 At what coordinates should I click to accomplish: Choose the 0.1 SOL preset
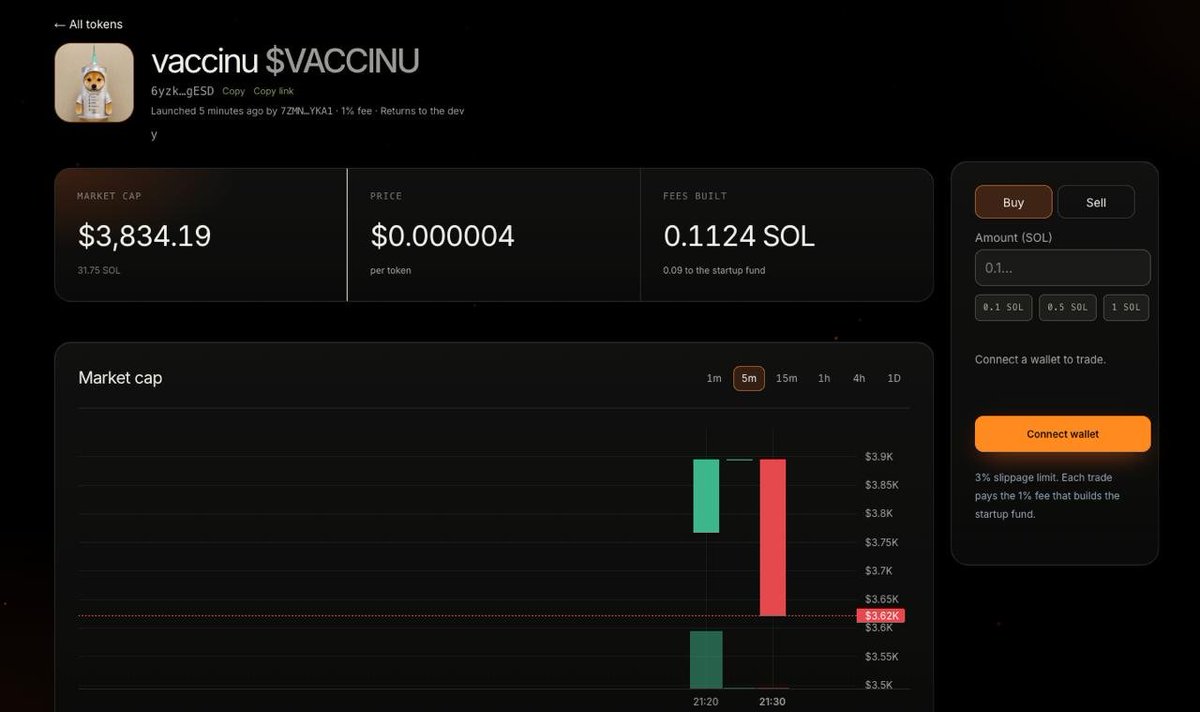tap(1003, 307)
